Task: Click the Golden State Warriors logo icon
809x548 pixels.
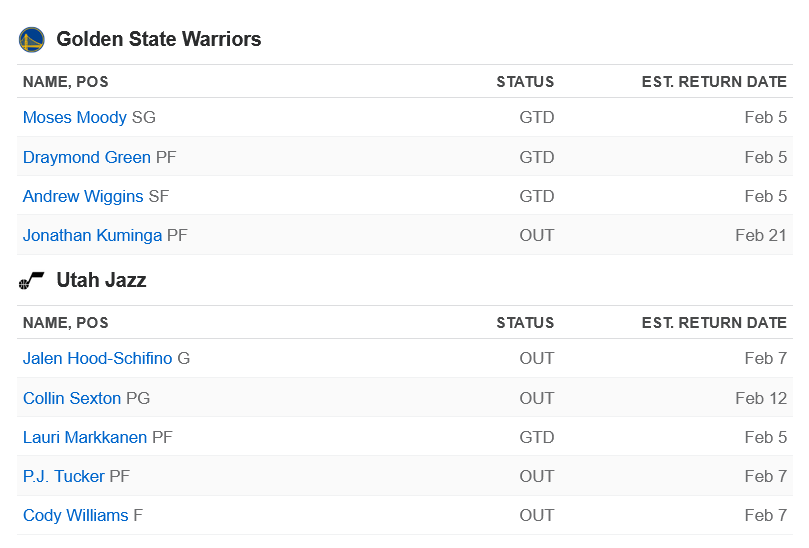Action: click(31, 40)
